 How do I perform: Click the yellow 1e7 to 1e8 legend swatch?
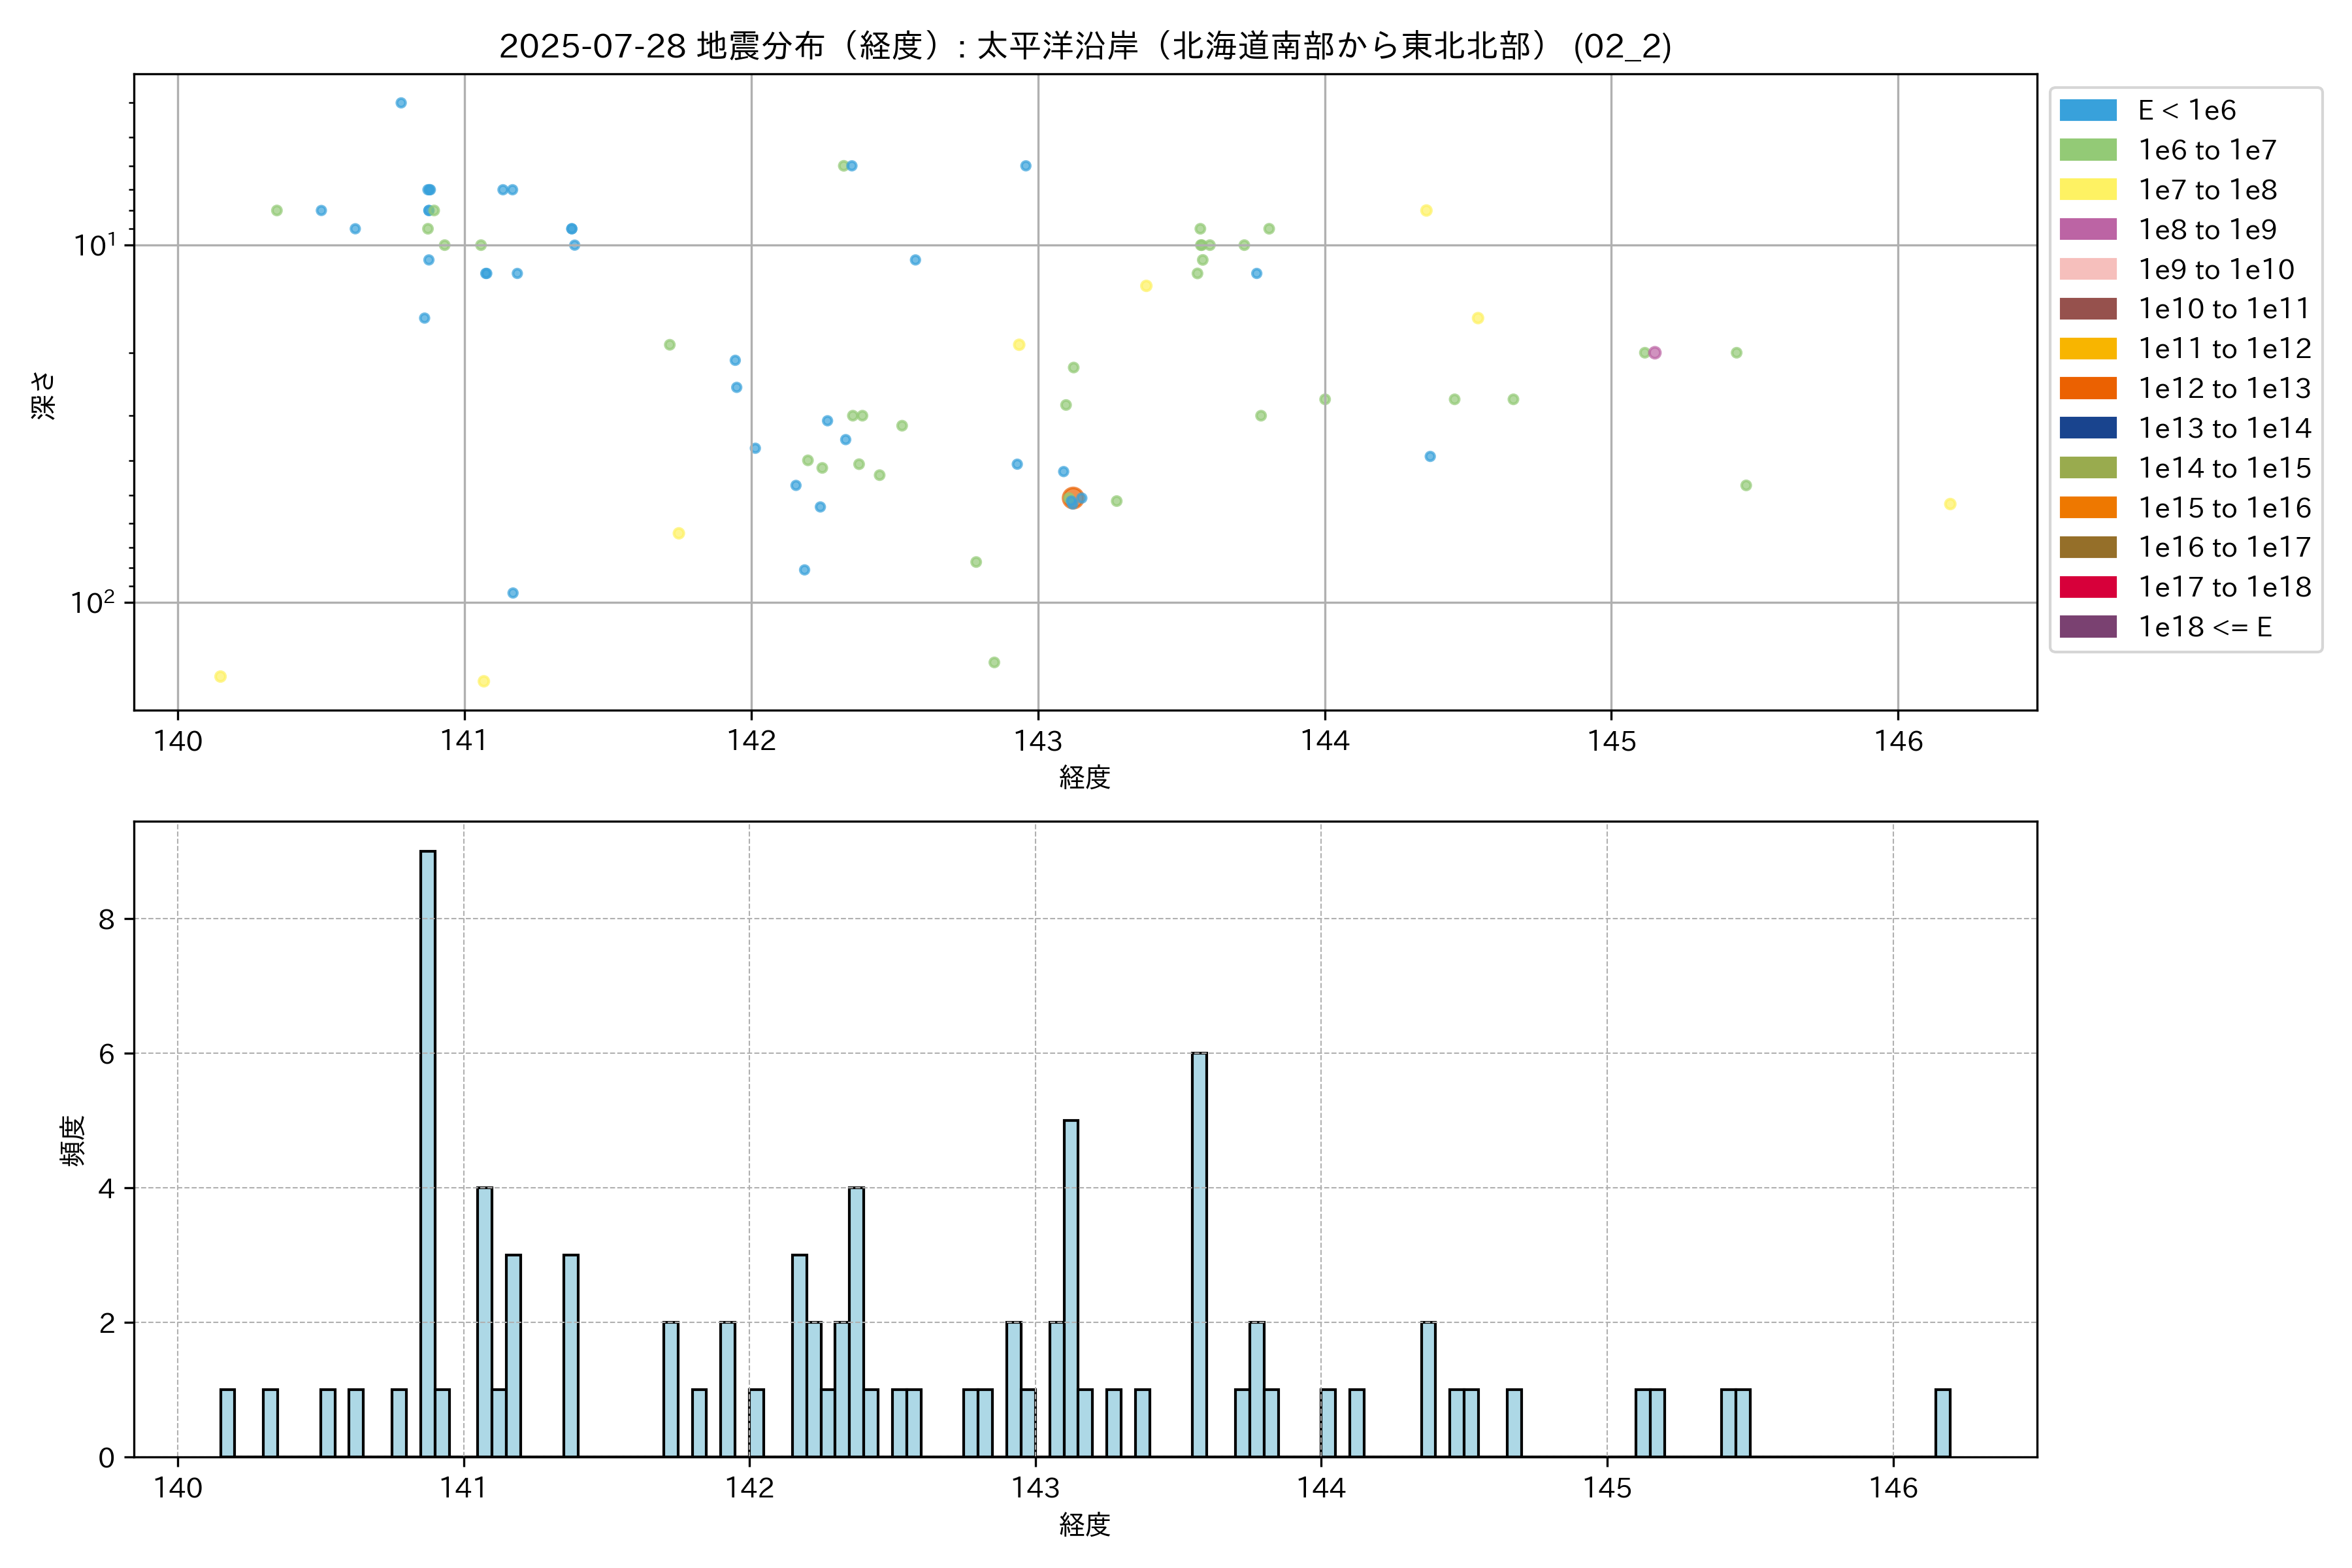(2087, 190)
